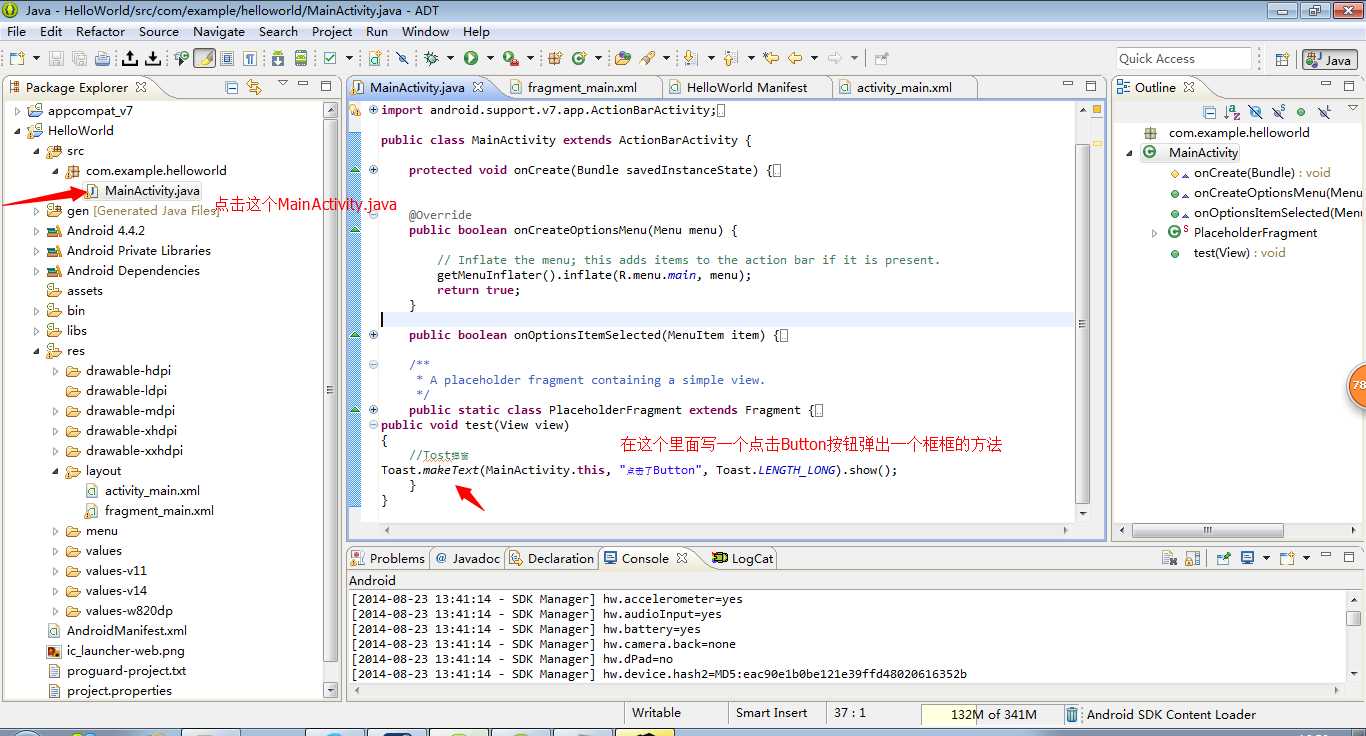Toggle Show Whitespace Characters button

249,58
